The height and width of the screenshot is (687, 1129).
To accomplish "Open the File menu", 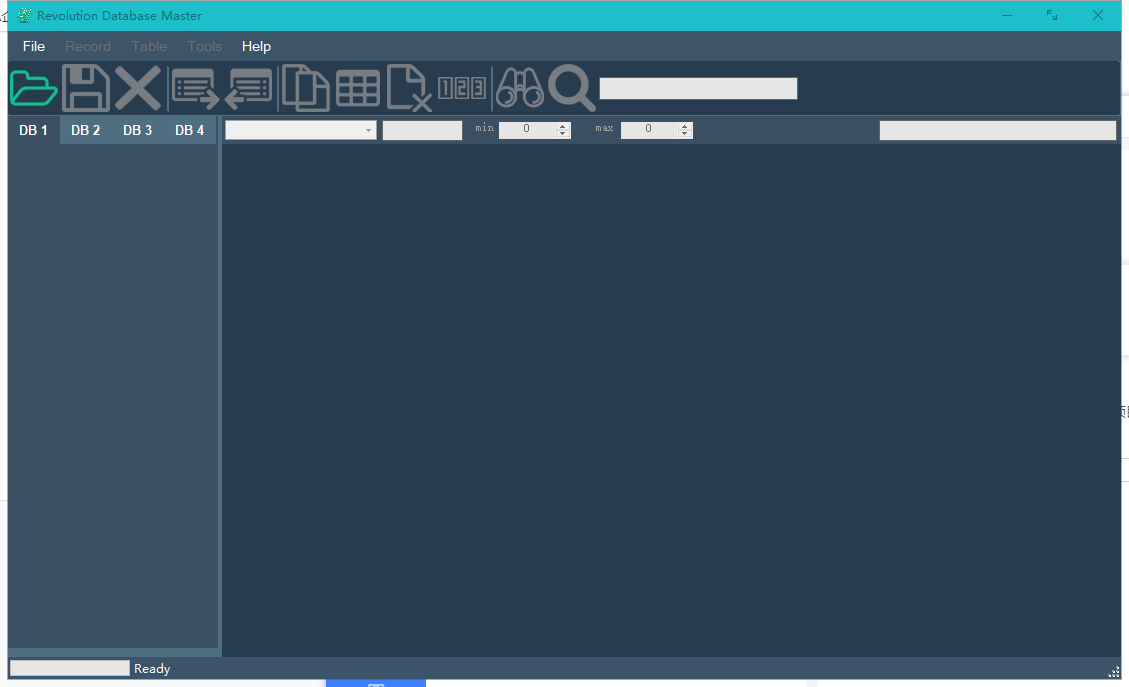I will tap(34, 46).
